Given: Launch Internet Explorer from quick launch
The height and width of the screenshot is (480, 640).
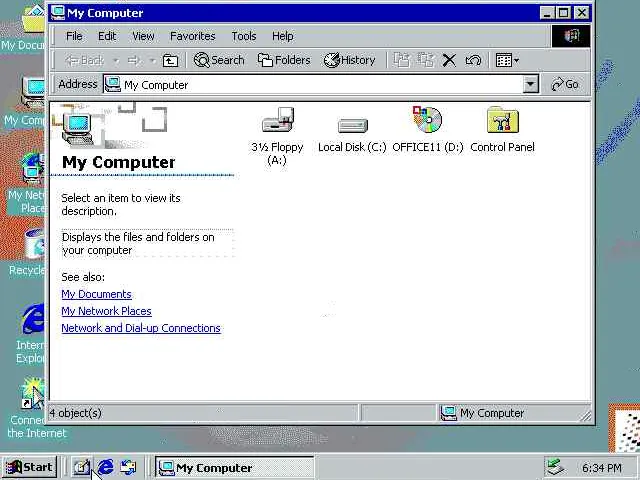Looking at the screenshot, I should tap(105, 467).
